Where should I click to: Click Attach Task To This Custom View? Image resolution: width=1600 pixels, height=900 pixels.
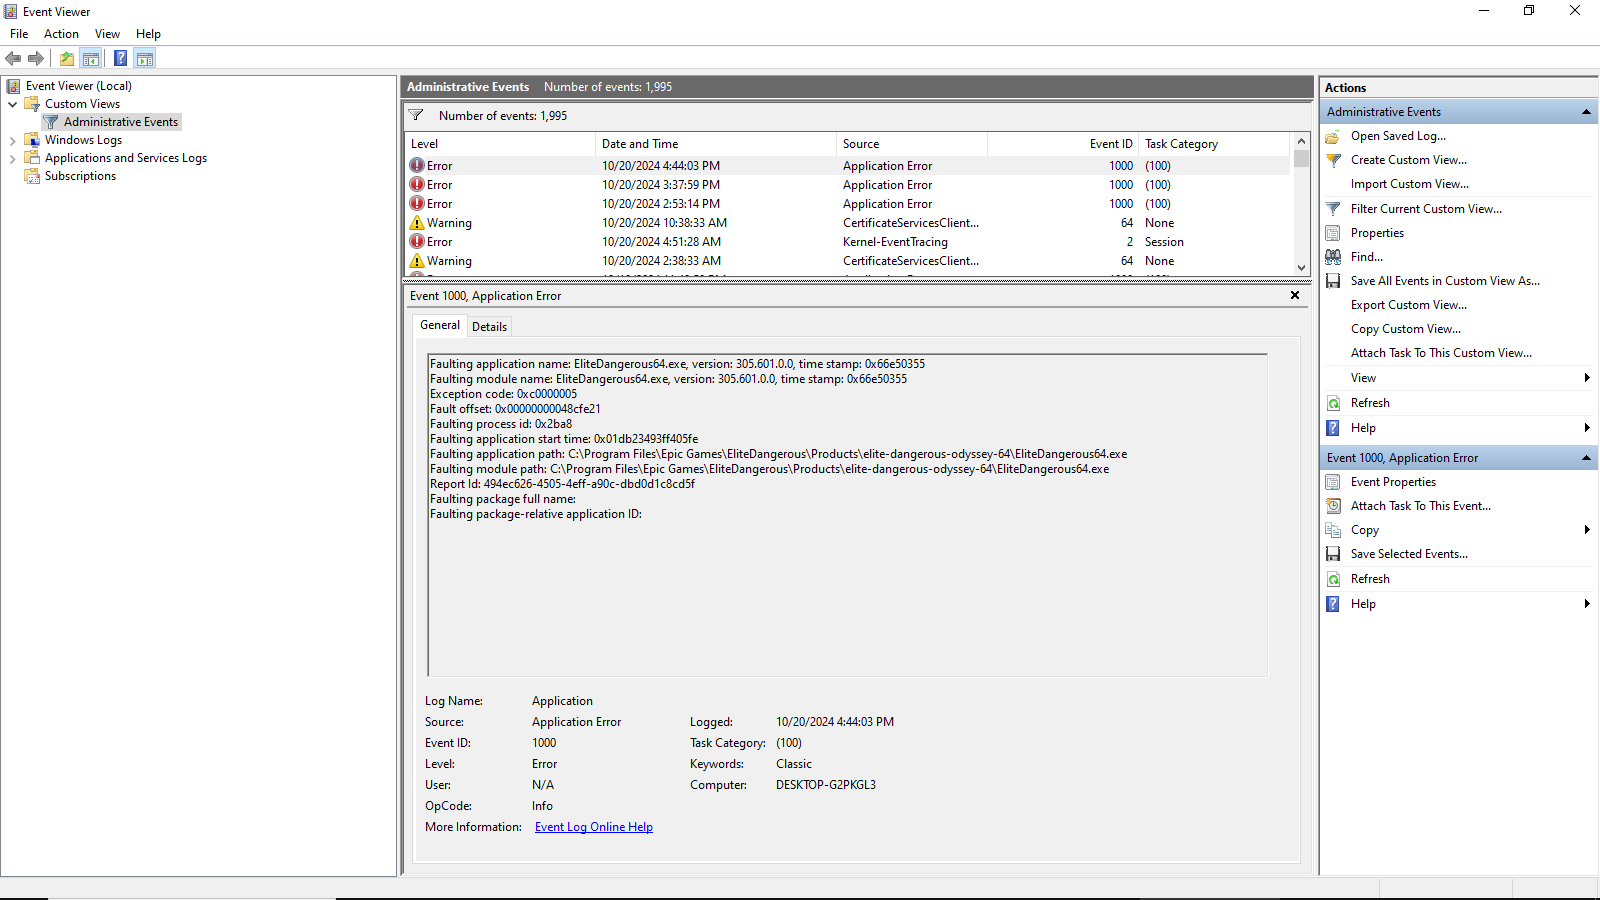pos(1441,353)
